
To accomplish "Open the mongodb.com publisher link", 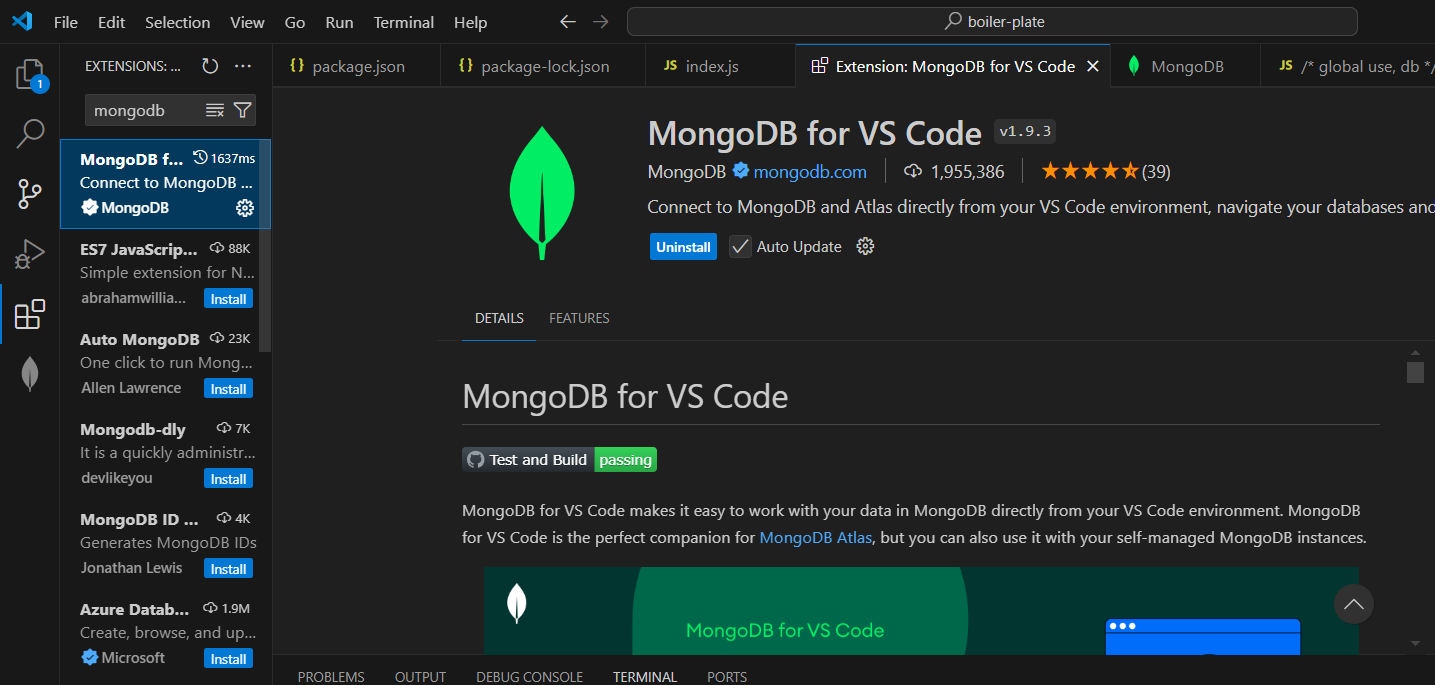I will [x=810, y=172].
